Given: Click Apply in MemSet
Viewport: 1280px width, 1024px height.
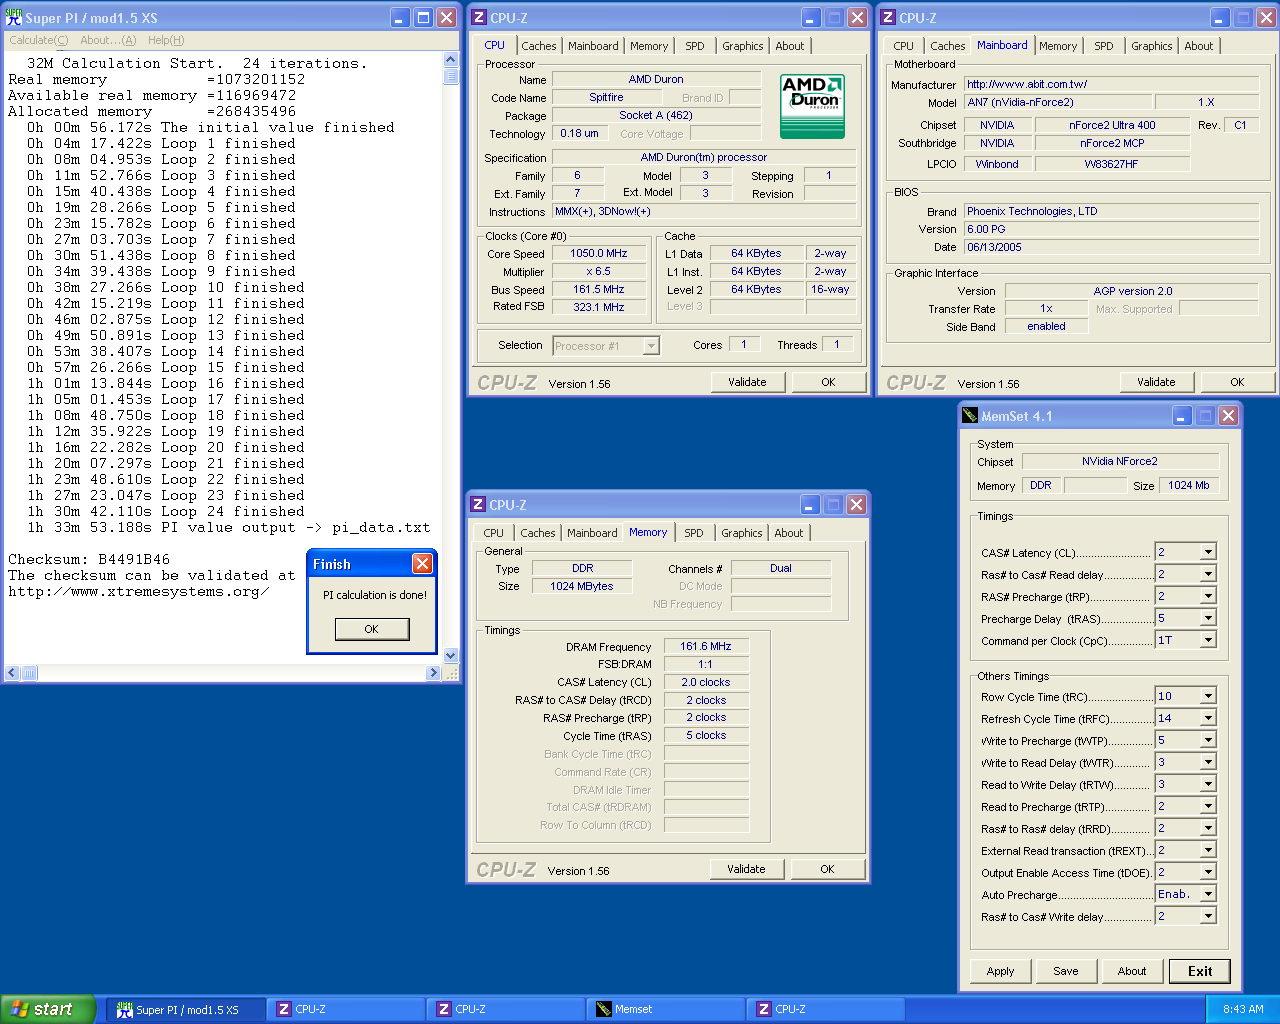Looking at the screenshot, I should click(x=1000, y=971).
